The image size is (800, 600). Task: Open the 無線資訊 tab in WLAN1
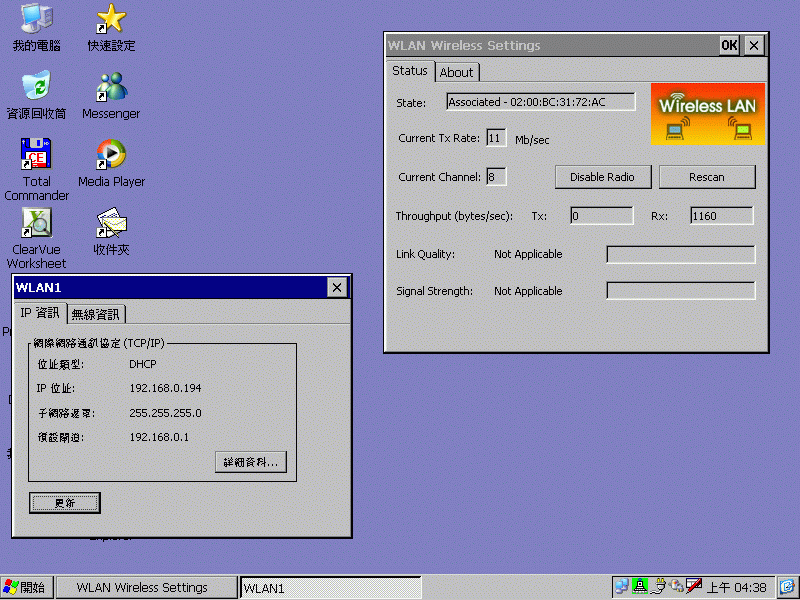pos(96,314)
